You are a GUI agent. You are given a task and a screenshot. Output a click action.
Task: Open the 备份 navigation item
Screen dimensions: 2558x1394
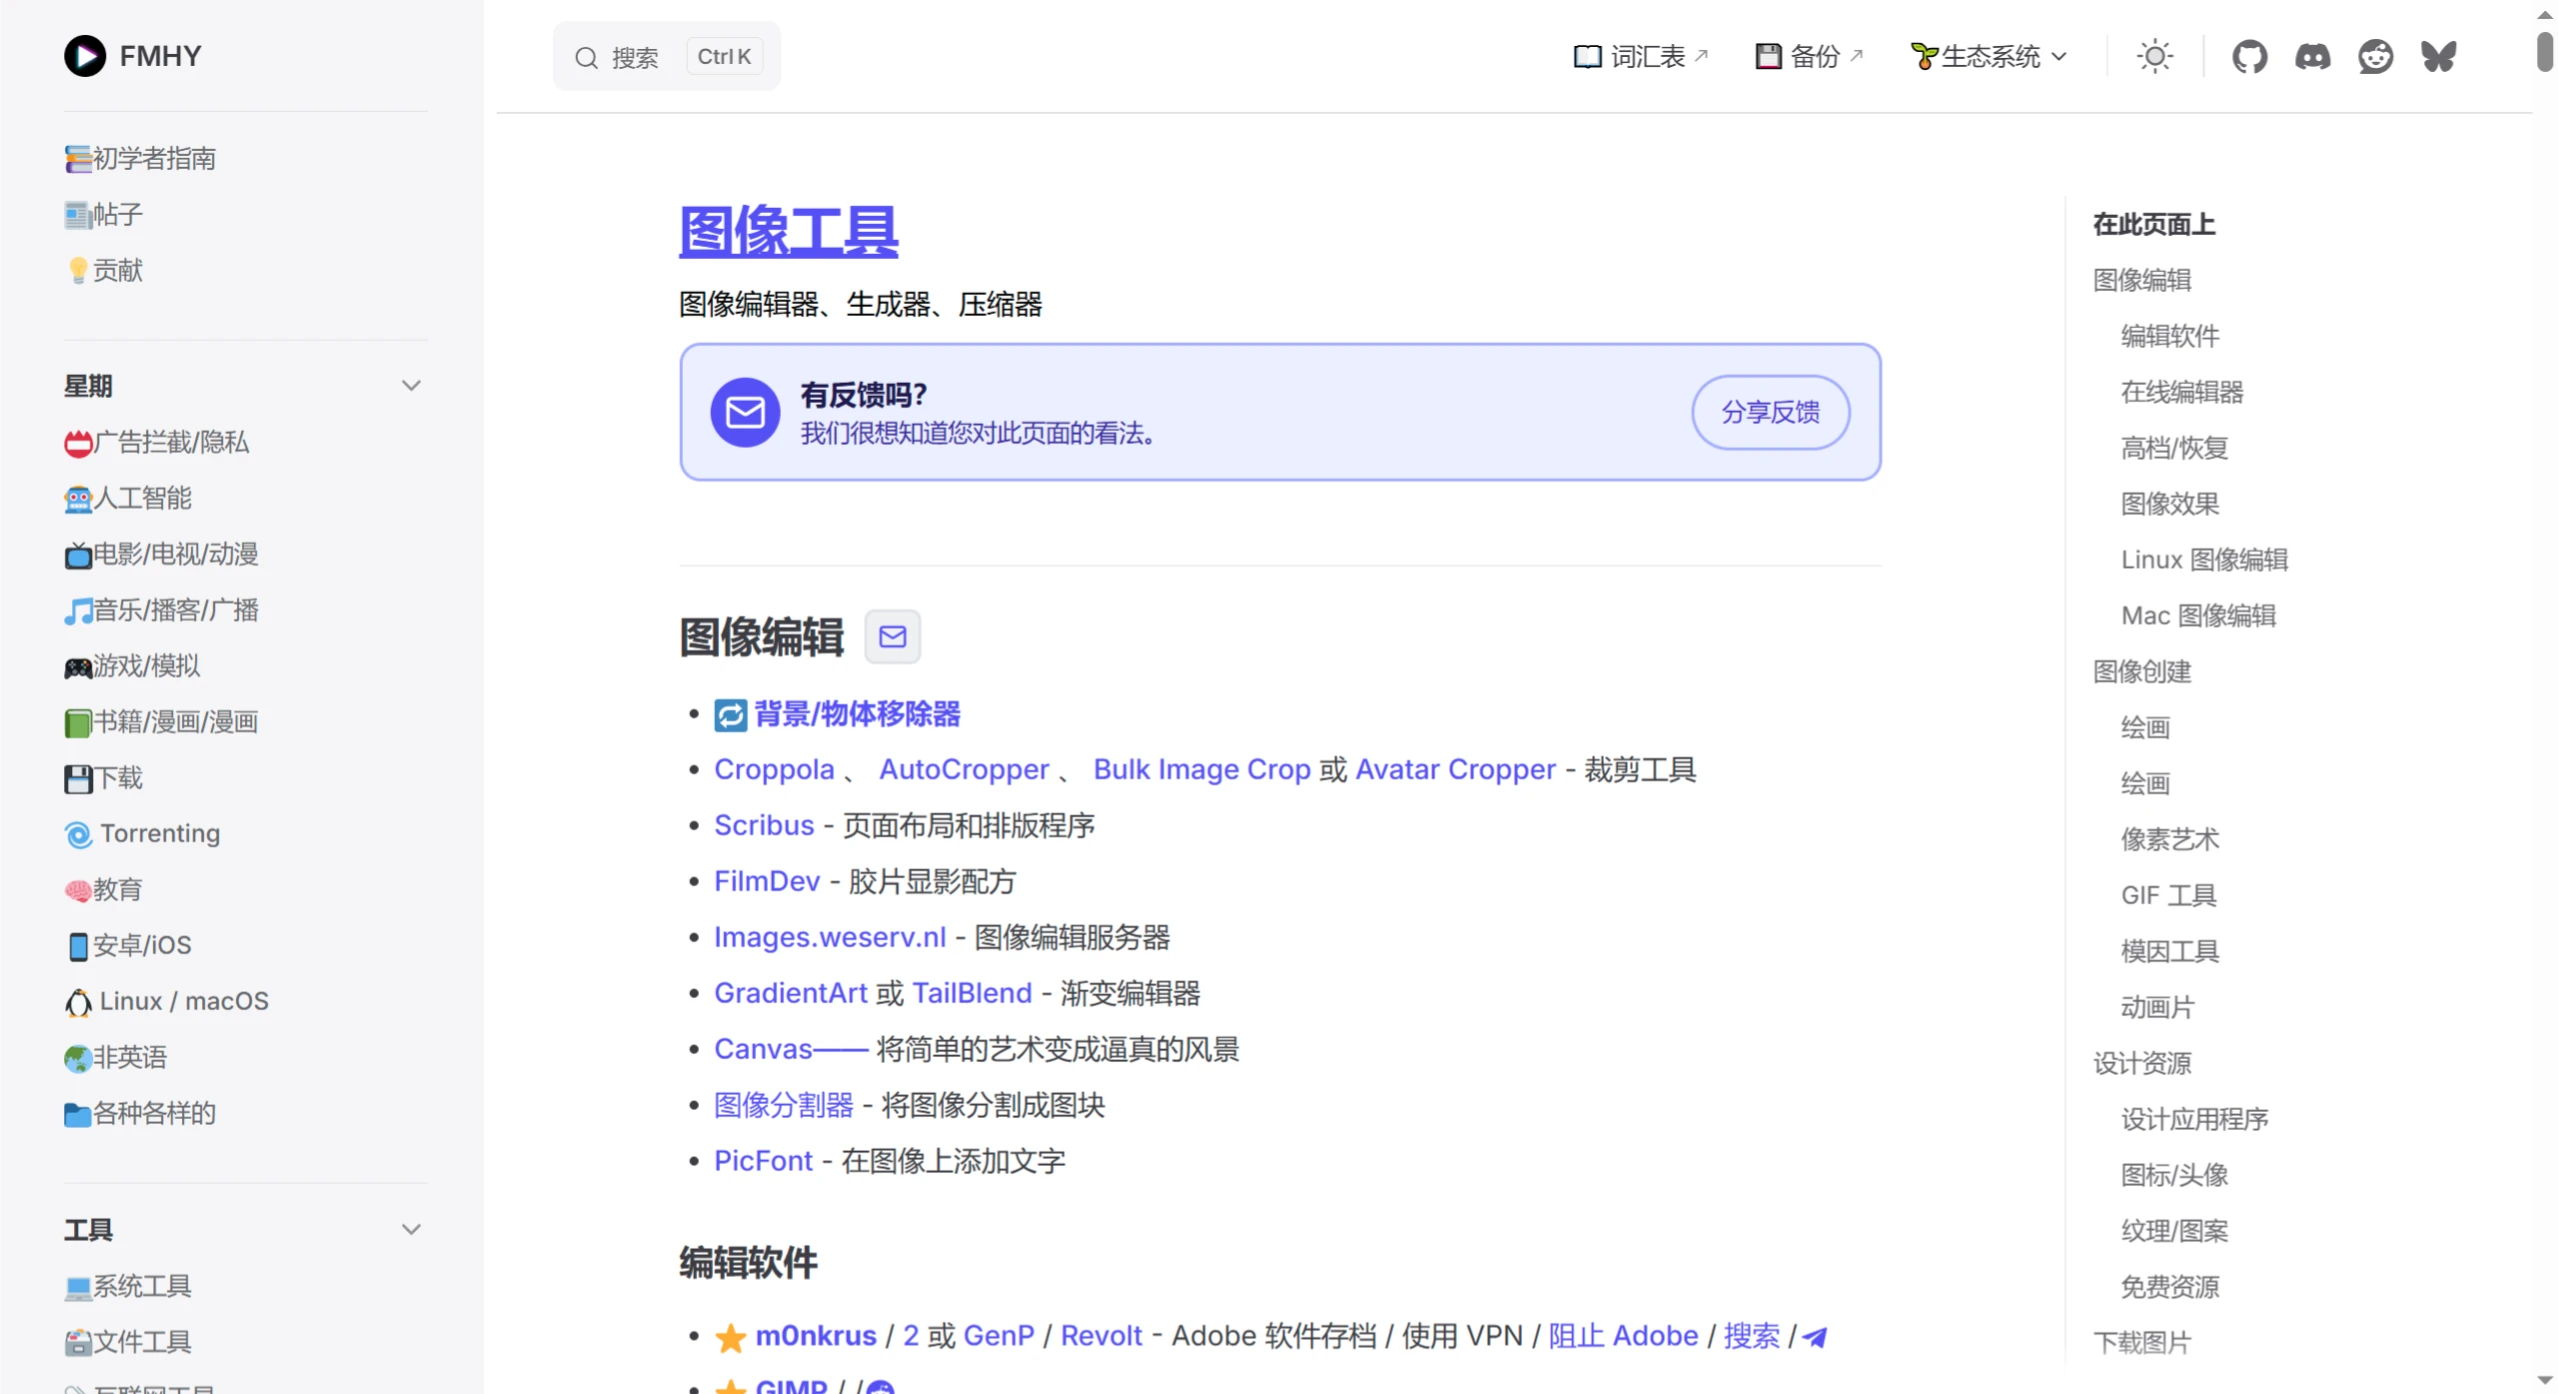click(1806, 55)
